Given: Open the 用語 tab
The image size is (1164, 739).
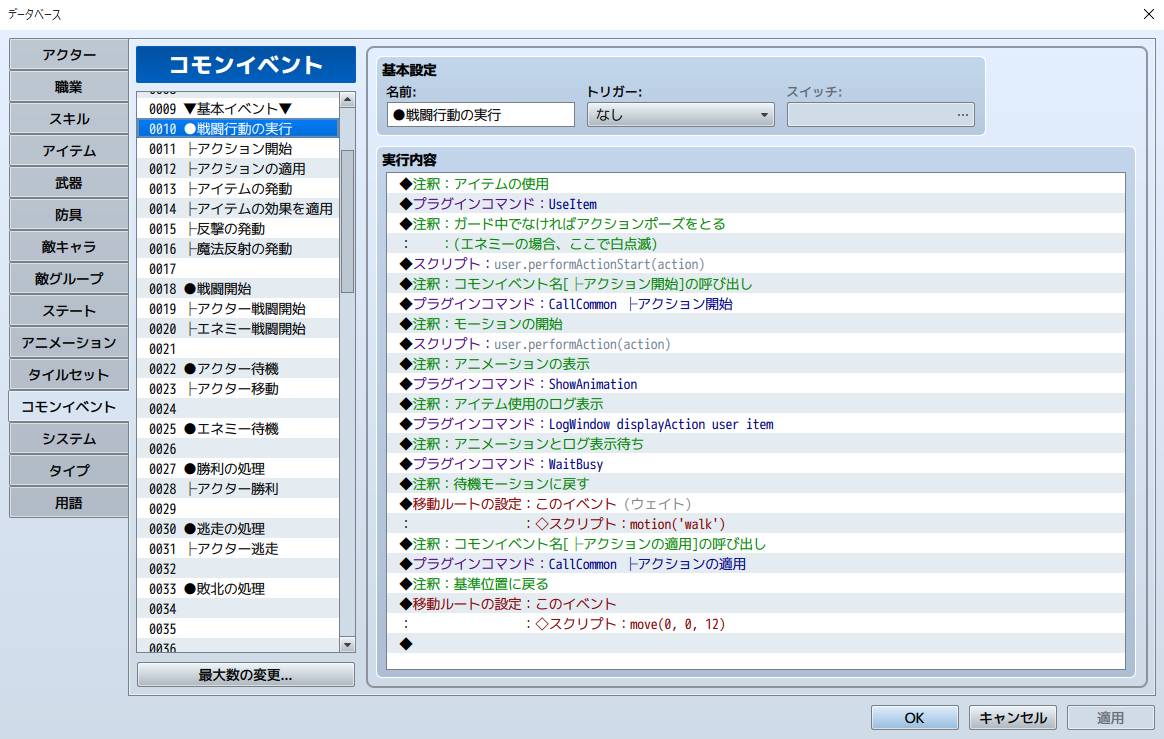Looking at the screenshot, I should coord(69,503).
